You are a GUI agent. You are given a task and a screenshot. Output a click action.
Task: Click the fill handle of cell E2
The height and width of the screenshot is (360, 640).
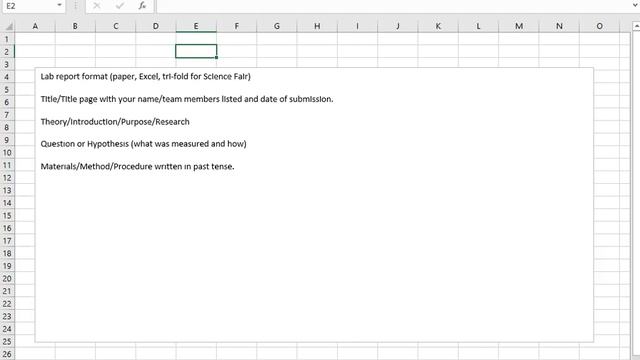216,58
